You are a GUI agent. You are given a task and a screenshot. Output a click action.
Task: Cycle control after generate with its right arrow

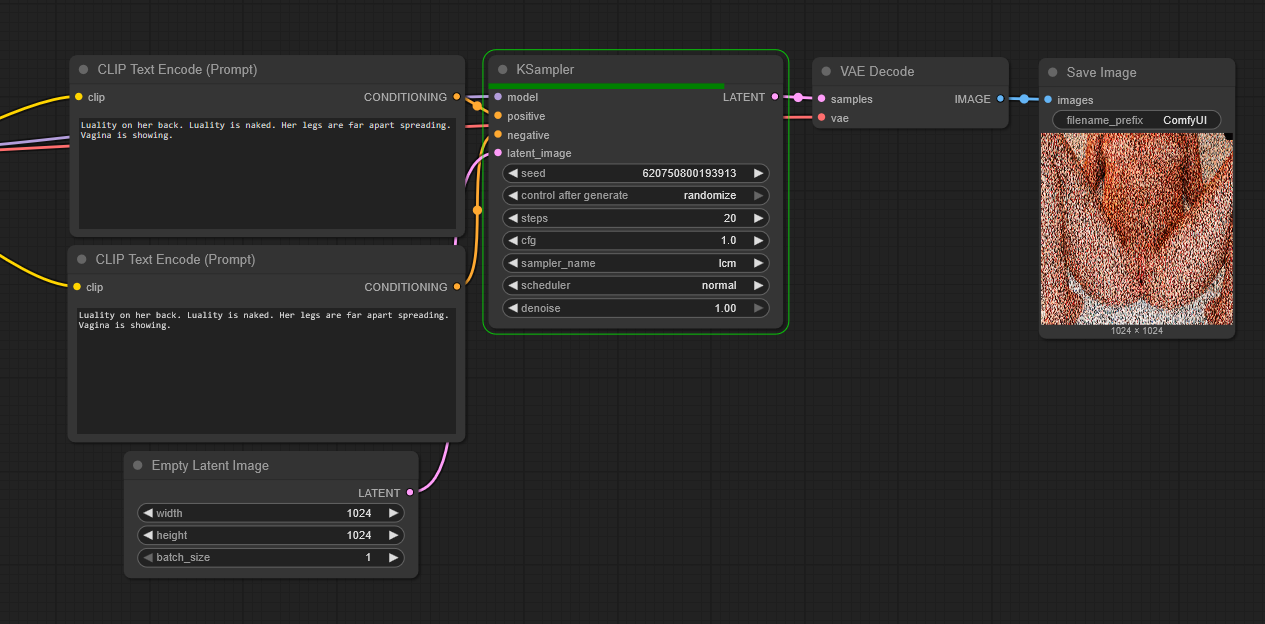[x=758, y=195]
